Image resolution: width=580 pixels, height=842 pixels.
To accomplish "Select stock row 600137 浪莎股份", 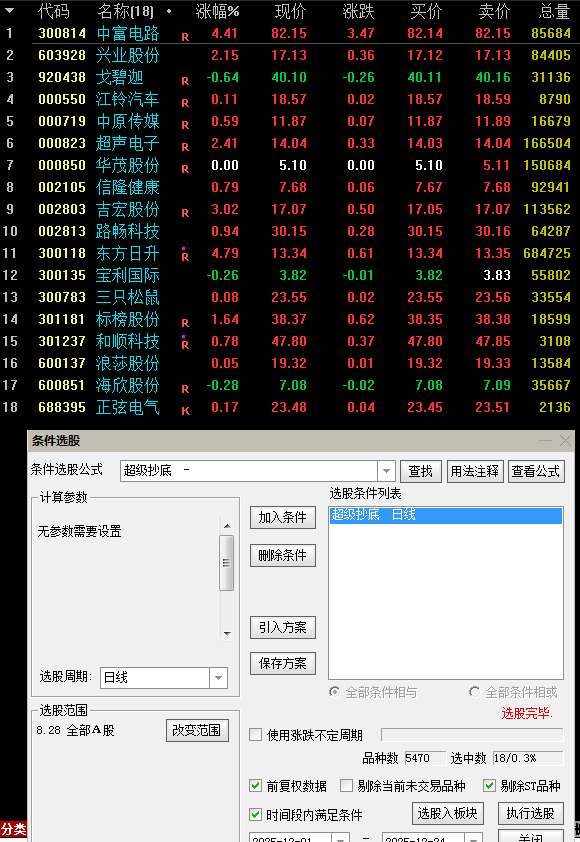I will pyautogui.click(x=290, y=364).
